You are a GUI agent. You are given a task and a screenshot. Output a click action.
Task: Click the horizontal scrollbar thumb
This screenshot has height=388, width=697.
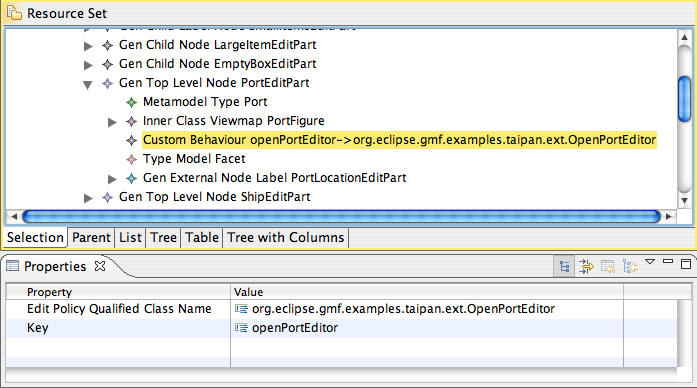point(341,216)
